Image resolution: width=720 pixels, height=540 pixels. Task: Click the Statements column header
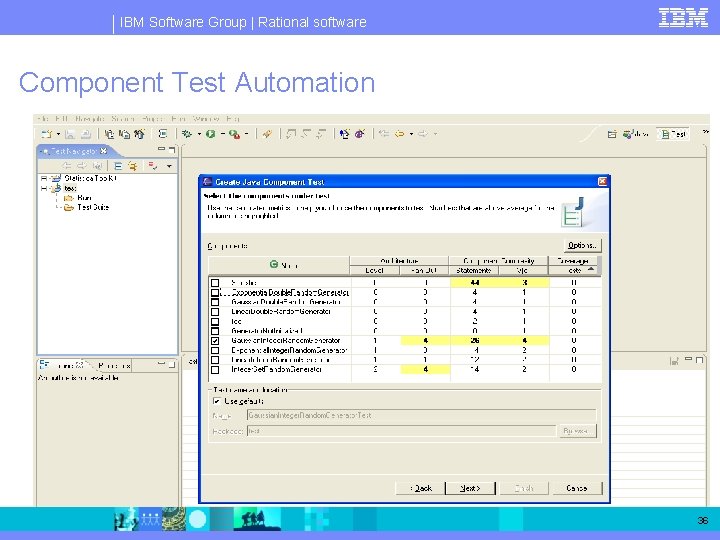(474, 270)
